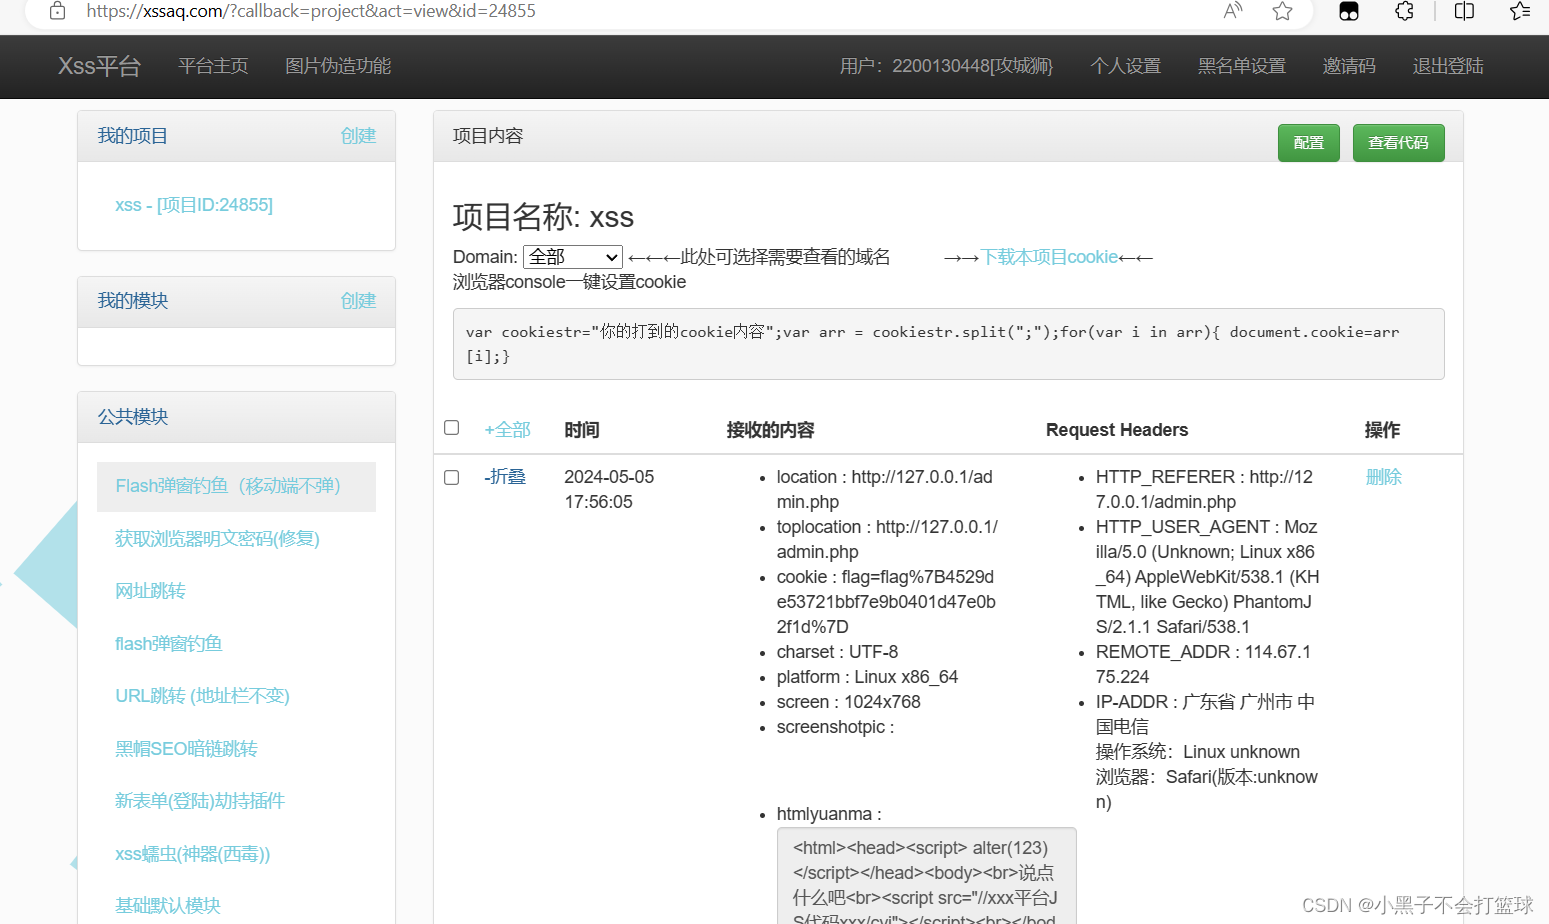Viewport: 1549px width, 924px height.
Task: Open project xss - [项目ID:24855]
Action: 194,205
